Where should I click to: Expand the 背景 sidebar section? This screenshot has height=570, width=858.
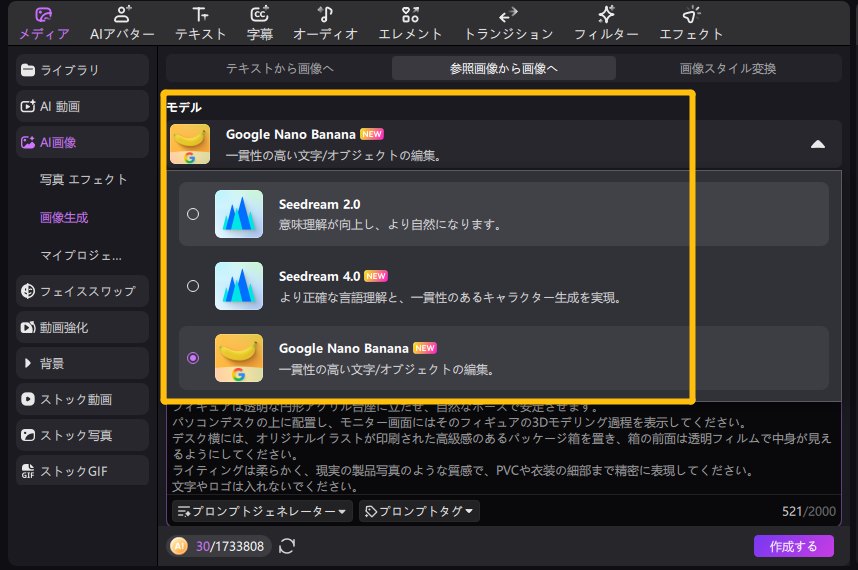(x=27, y=364)
